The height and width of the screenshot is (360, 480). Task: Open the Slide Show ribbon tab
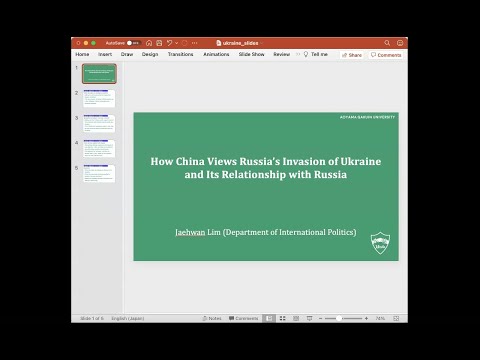pos(251,54)
